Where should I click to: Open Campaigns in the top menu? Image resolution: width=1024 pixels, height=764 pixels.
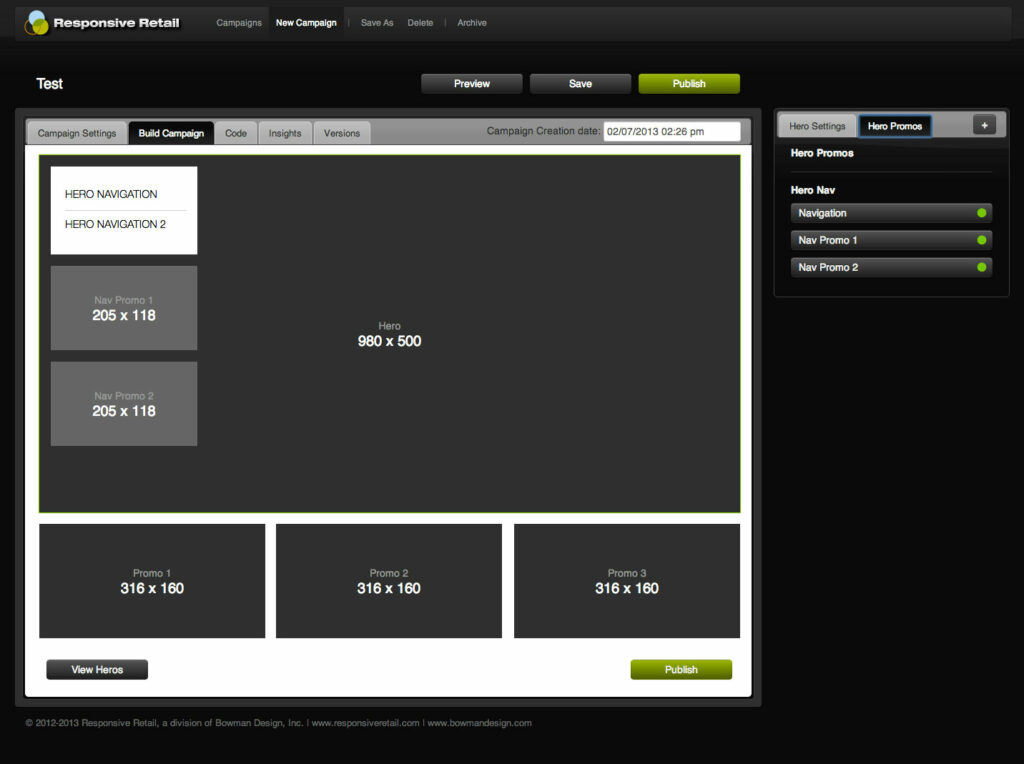click(239, 23)
